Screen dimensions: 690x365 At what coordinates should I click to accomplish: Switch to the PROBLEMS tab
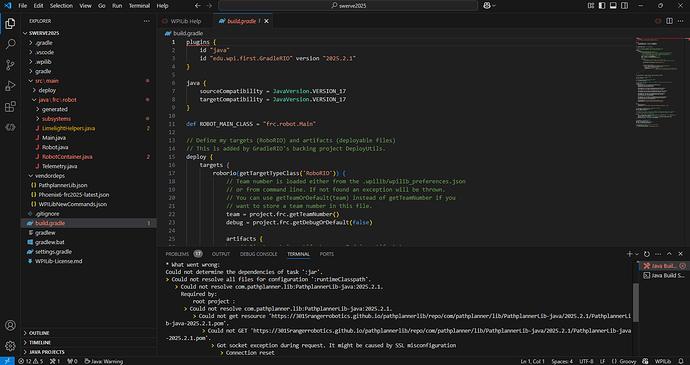point(177,254)
